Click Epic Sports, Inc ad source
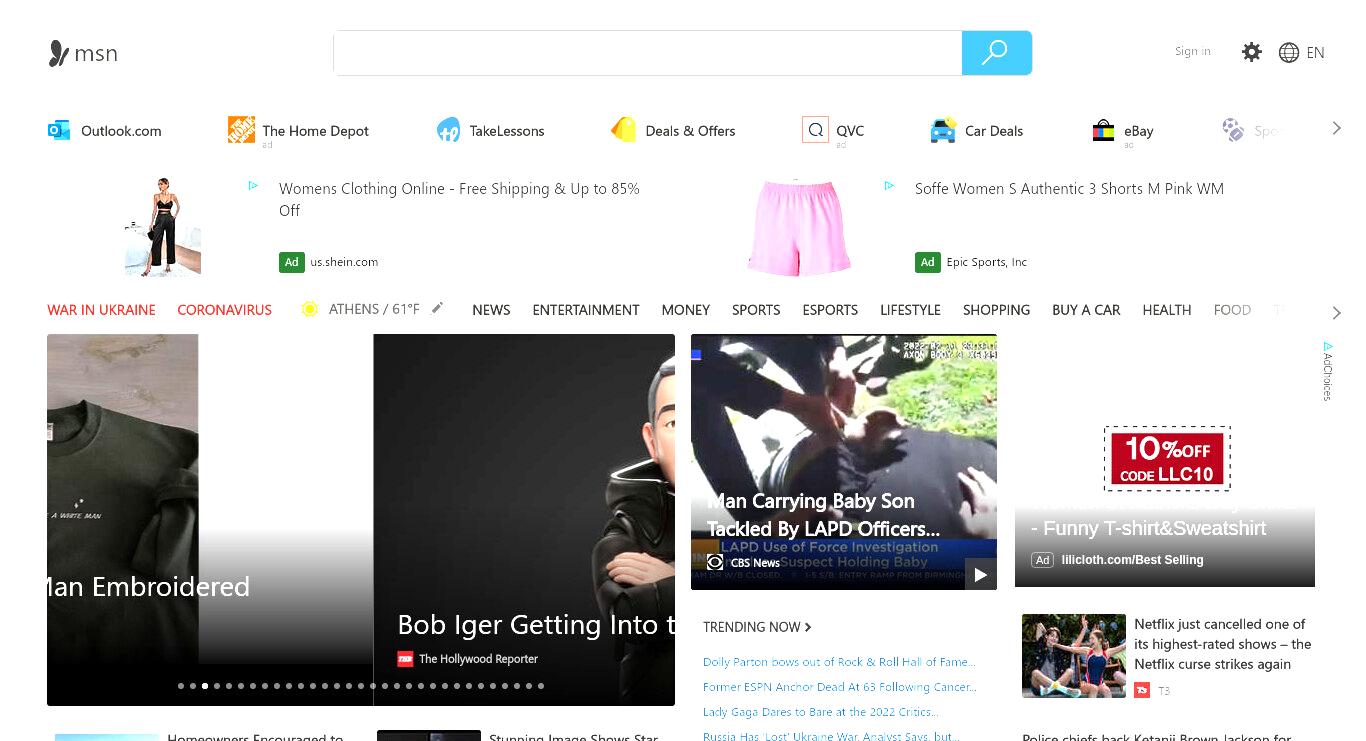Viewport: 1366px width, 741px height. coord(987,262)
